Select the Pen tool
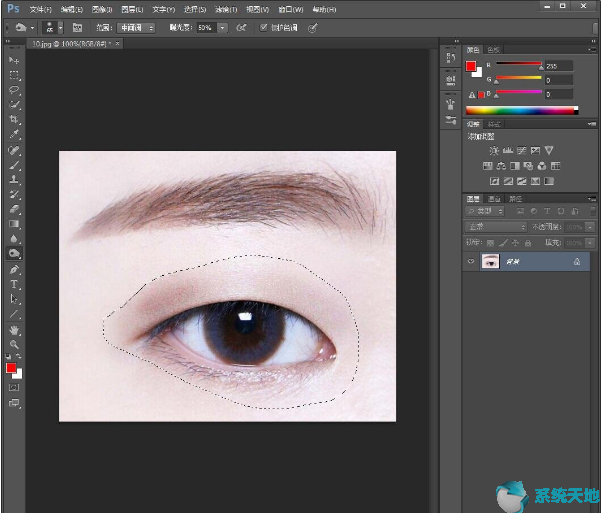 coord(15,269)
